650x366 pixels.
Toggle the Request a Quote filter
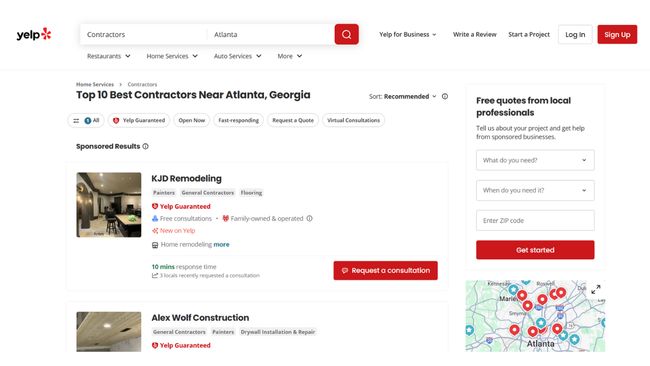(x=293, y=121)
